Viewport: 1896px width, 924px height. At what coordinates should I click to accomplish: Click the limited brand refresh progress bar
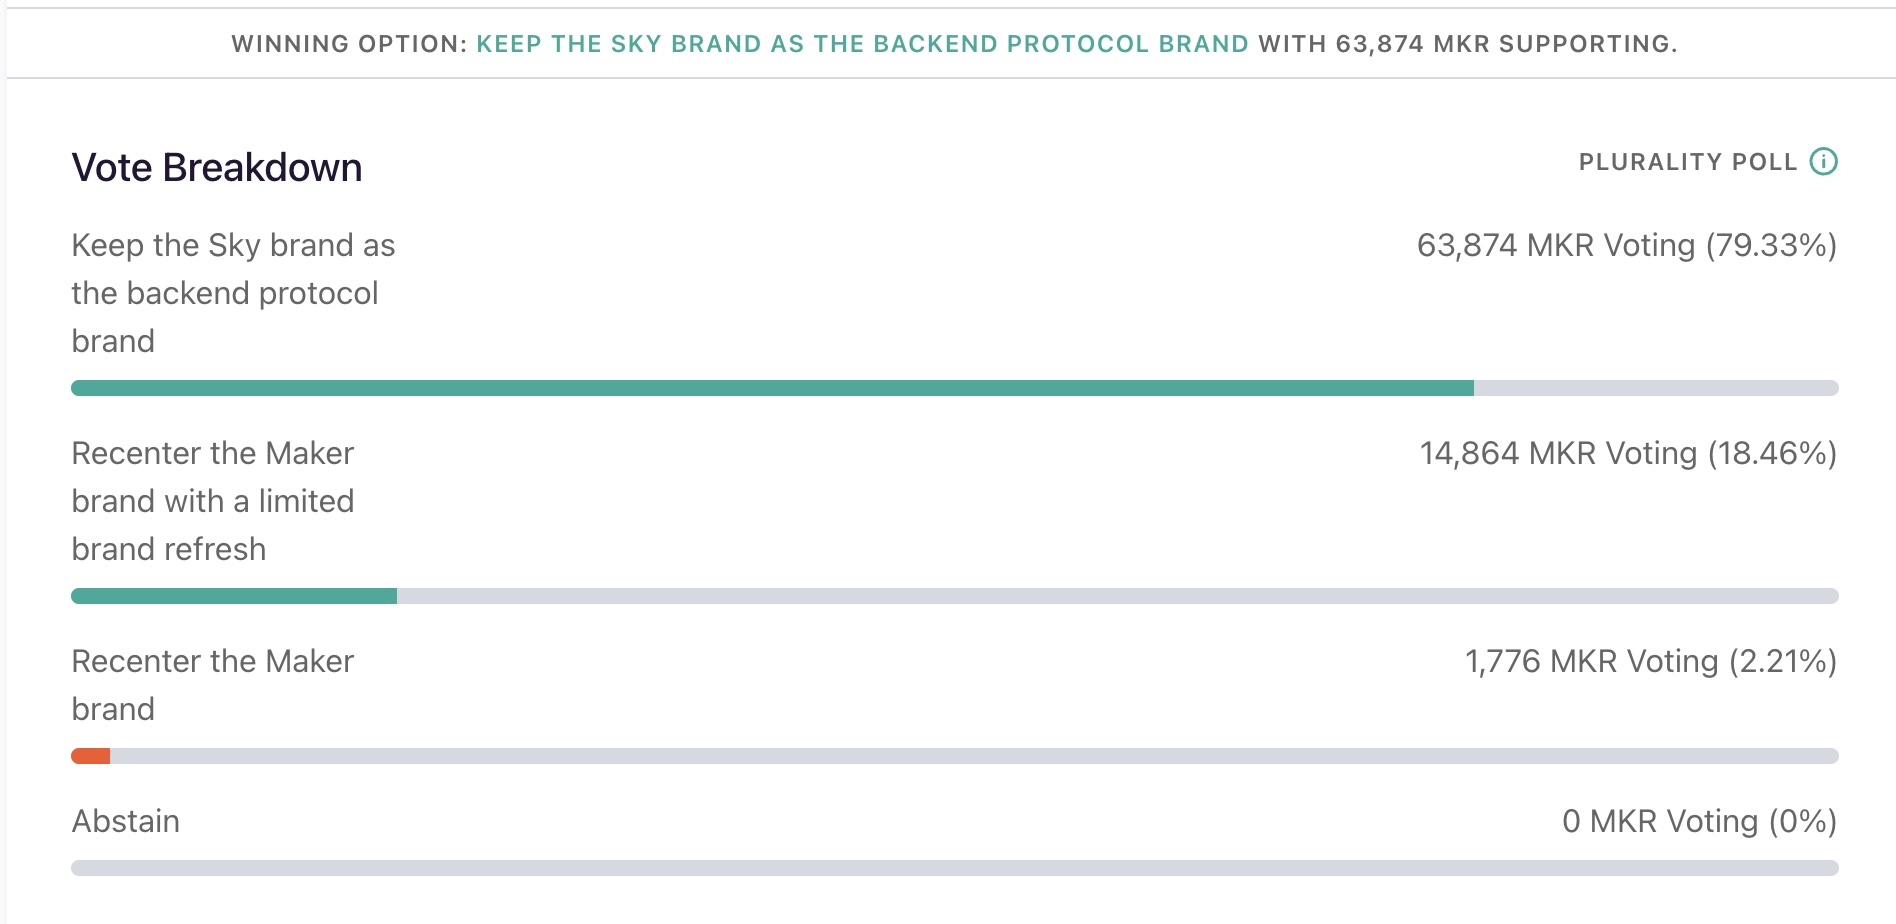[955, 596]
